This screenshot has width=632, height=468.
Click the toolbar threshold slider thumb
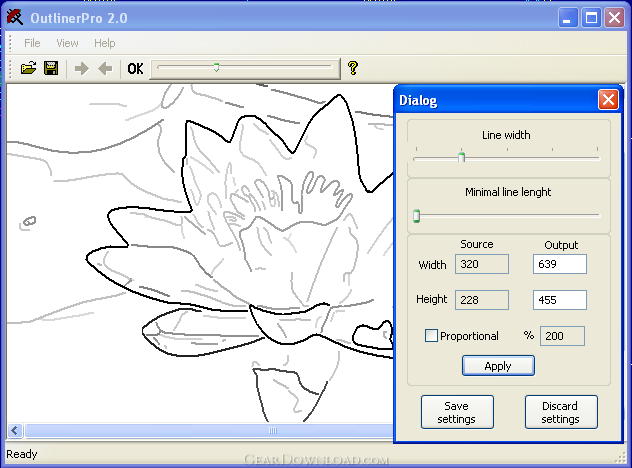(x=216, y=67)
